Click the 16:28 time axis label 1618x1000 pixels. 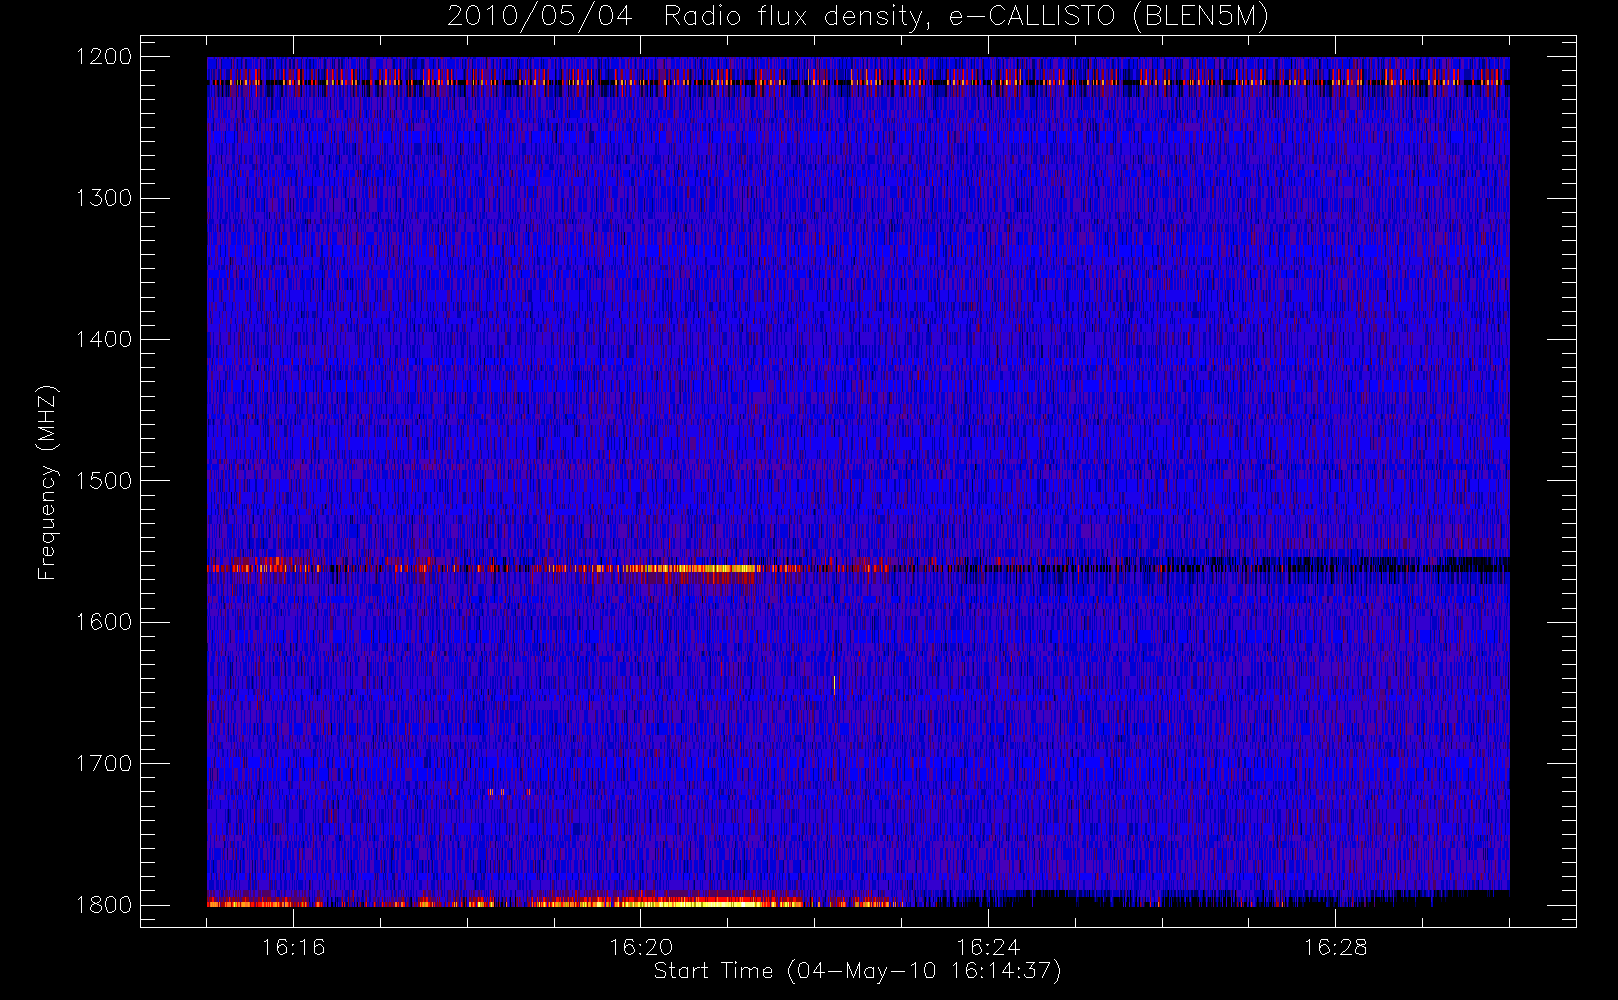click(1335, 947)
